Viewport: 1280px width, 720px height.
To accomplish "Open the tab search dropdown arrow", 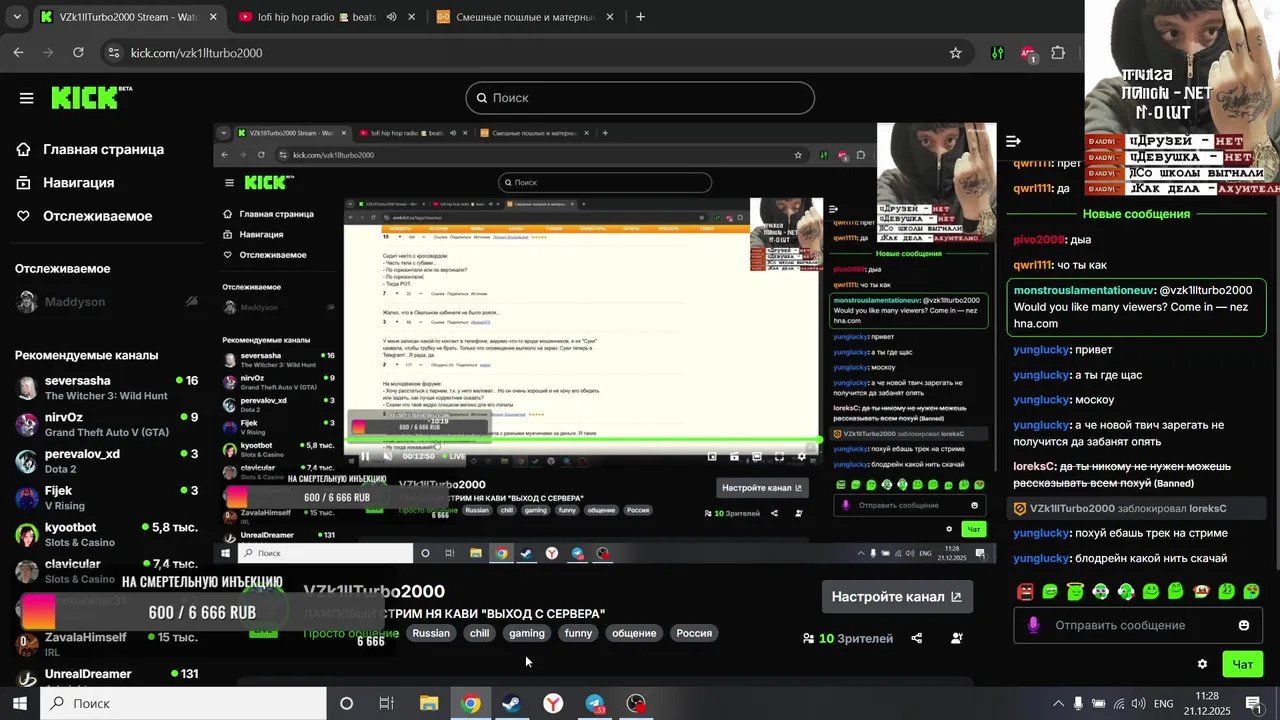I will click(x=15, y=17).
